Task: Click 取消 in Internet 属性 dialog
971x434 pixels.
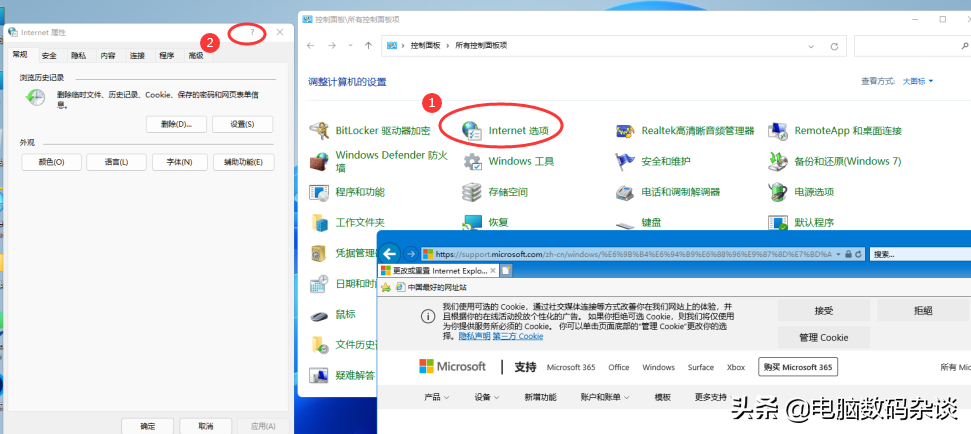Action: (206, 426)
